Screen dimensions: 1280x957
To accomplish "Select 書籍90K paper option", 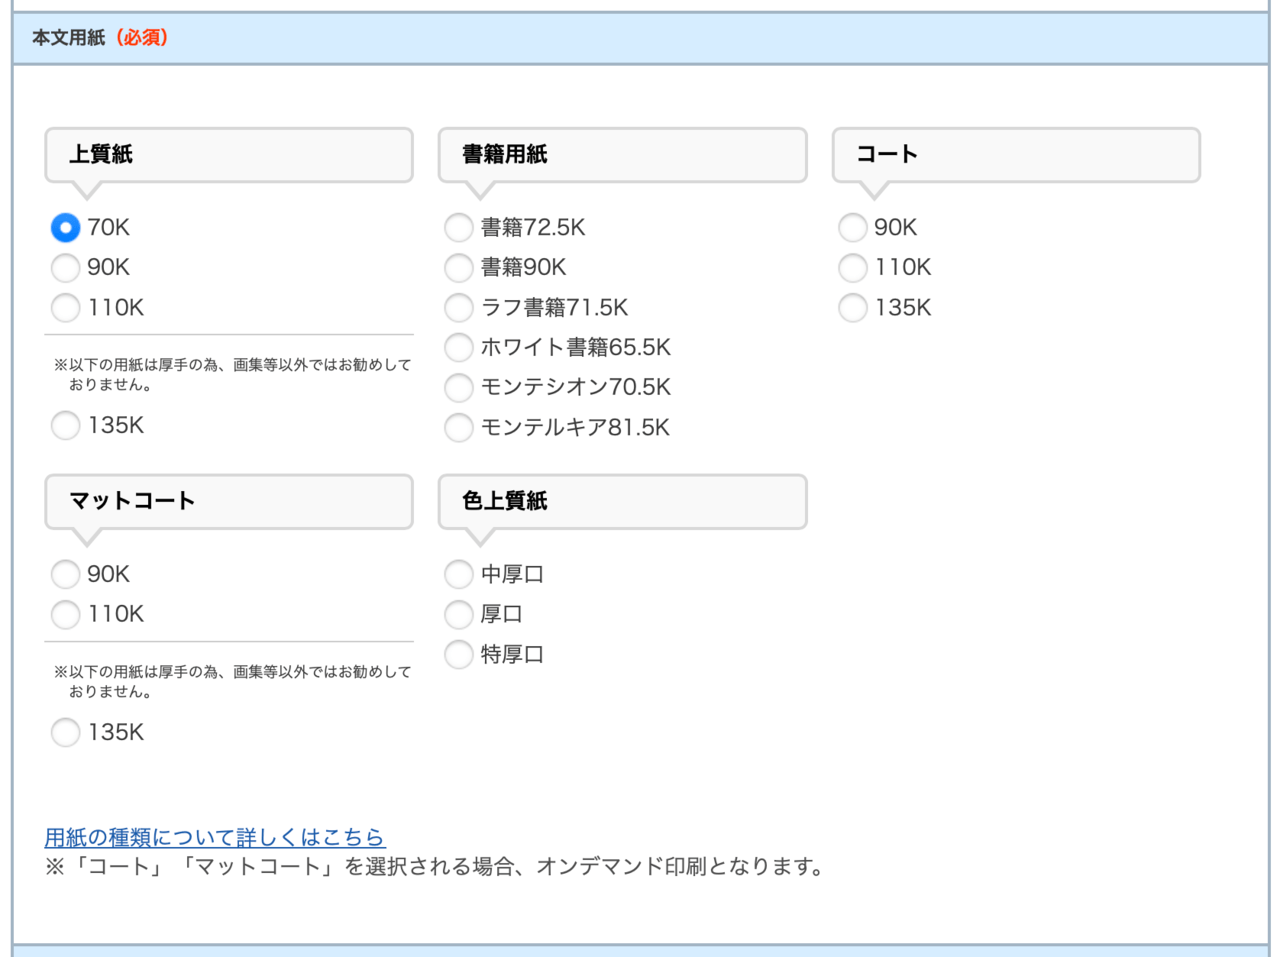I will (x=458, y=268).
